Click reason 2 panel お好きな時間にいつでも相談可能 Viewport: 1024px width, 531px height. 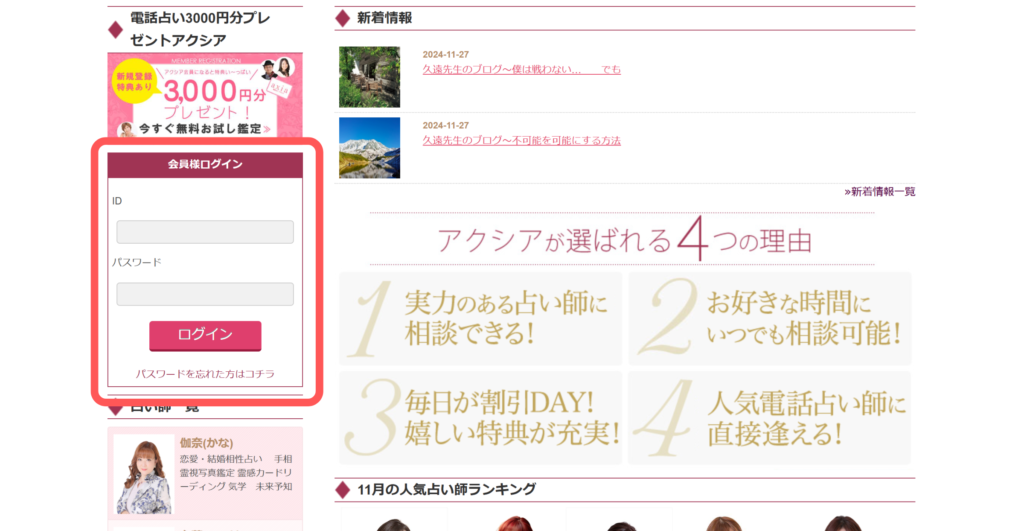point(770,318)
